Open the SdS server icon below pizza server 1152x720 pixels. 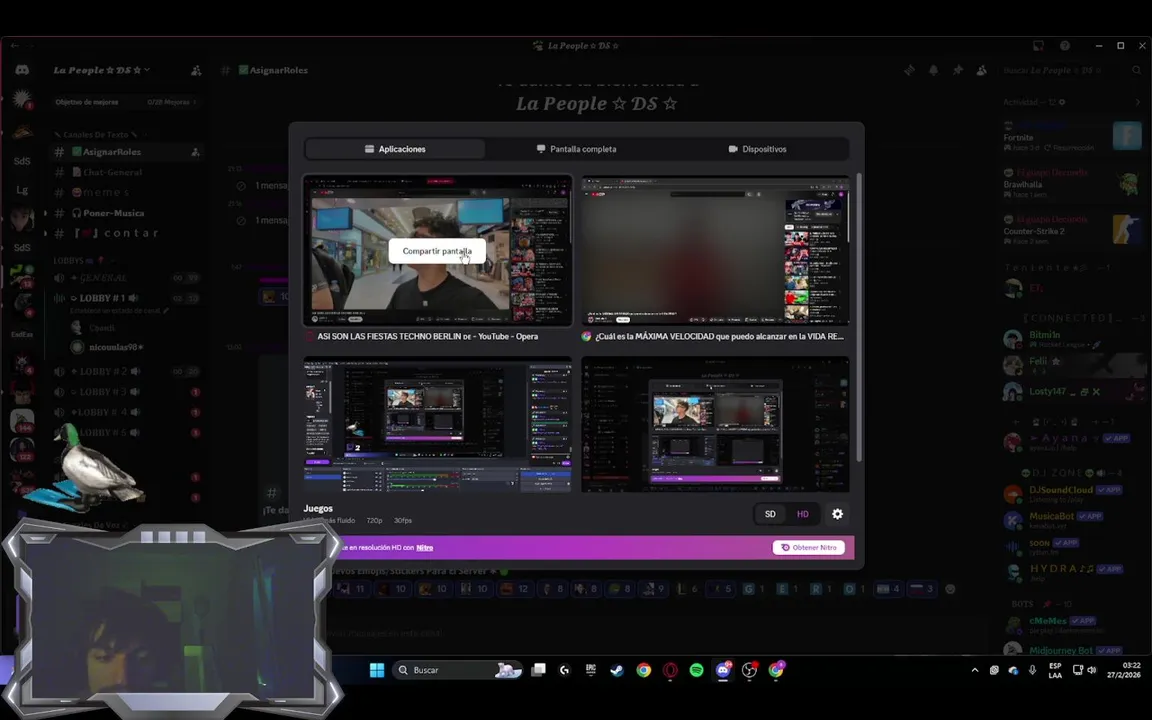[x=22, y=161]
